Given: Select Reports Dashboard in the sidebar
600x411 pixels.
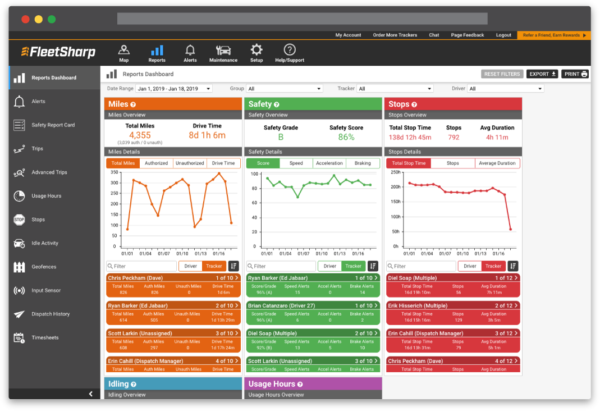Looking at the screenshot, I should click(x=54, y=78).
